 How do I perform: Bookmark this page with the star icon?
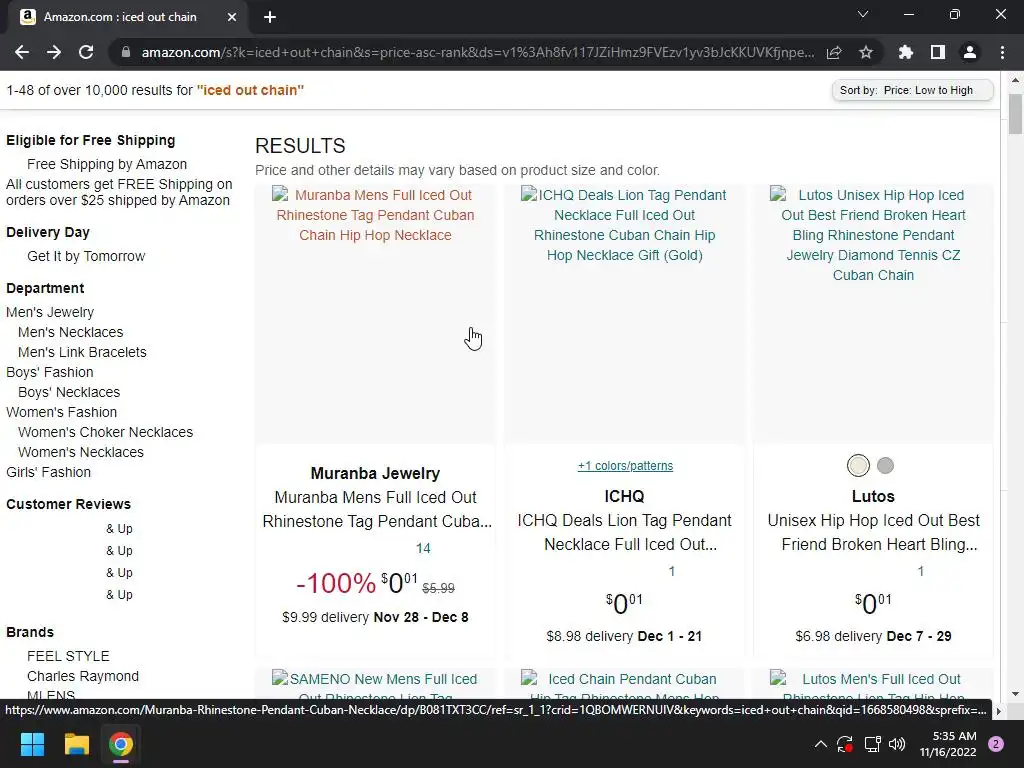click(866, 52)
